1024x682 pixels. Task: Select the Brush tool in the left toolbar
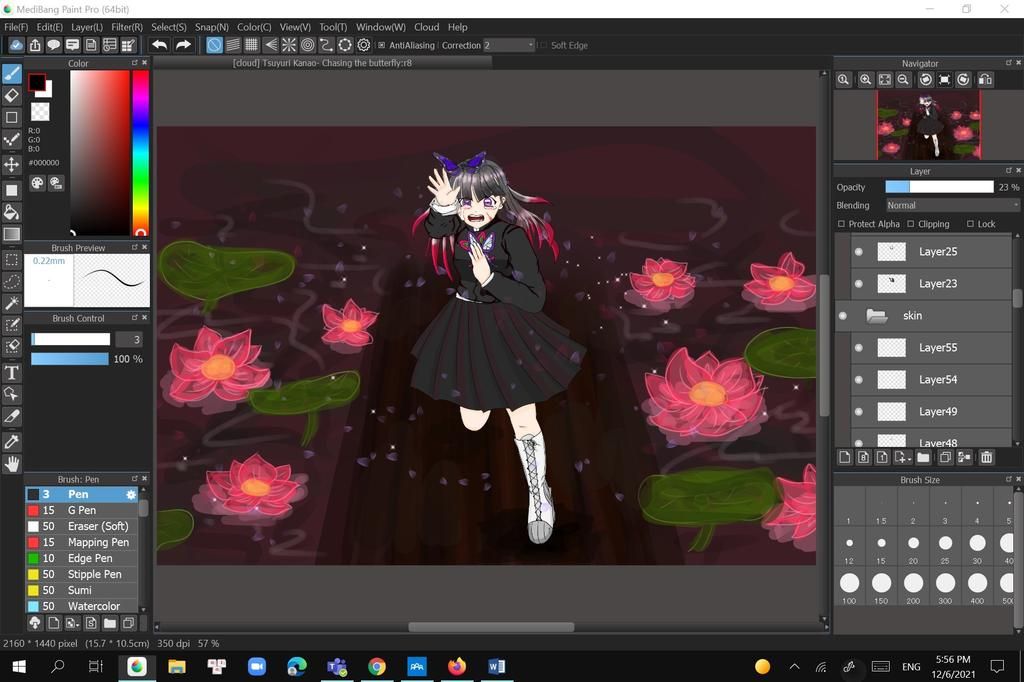12,74
